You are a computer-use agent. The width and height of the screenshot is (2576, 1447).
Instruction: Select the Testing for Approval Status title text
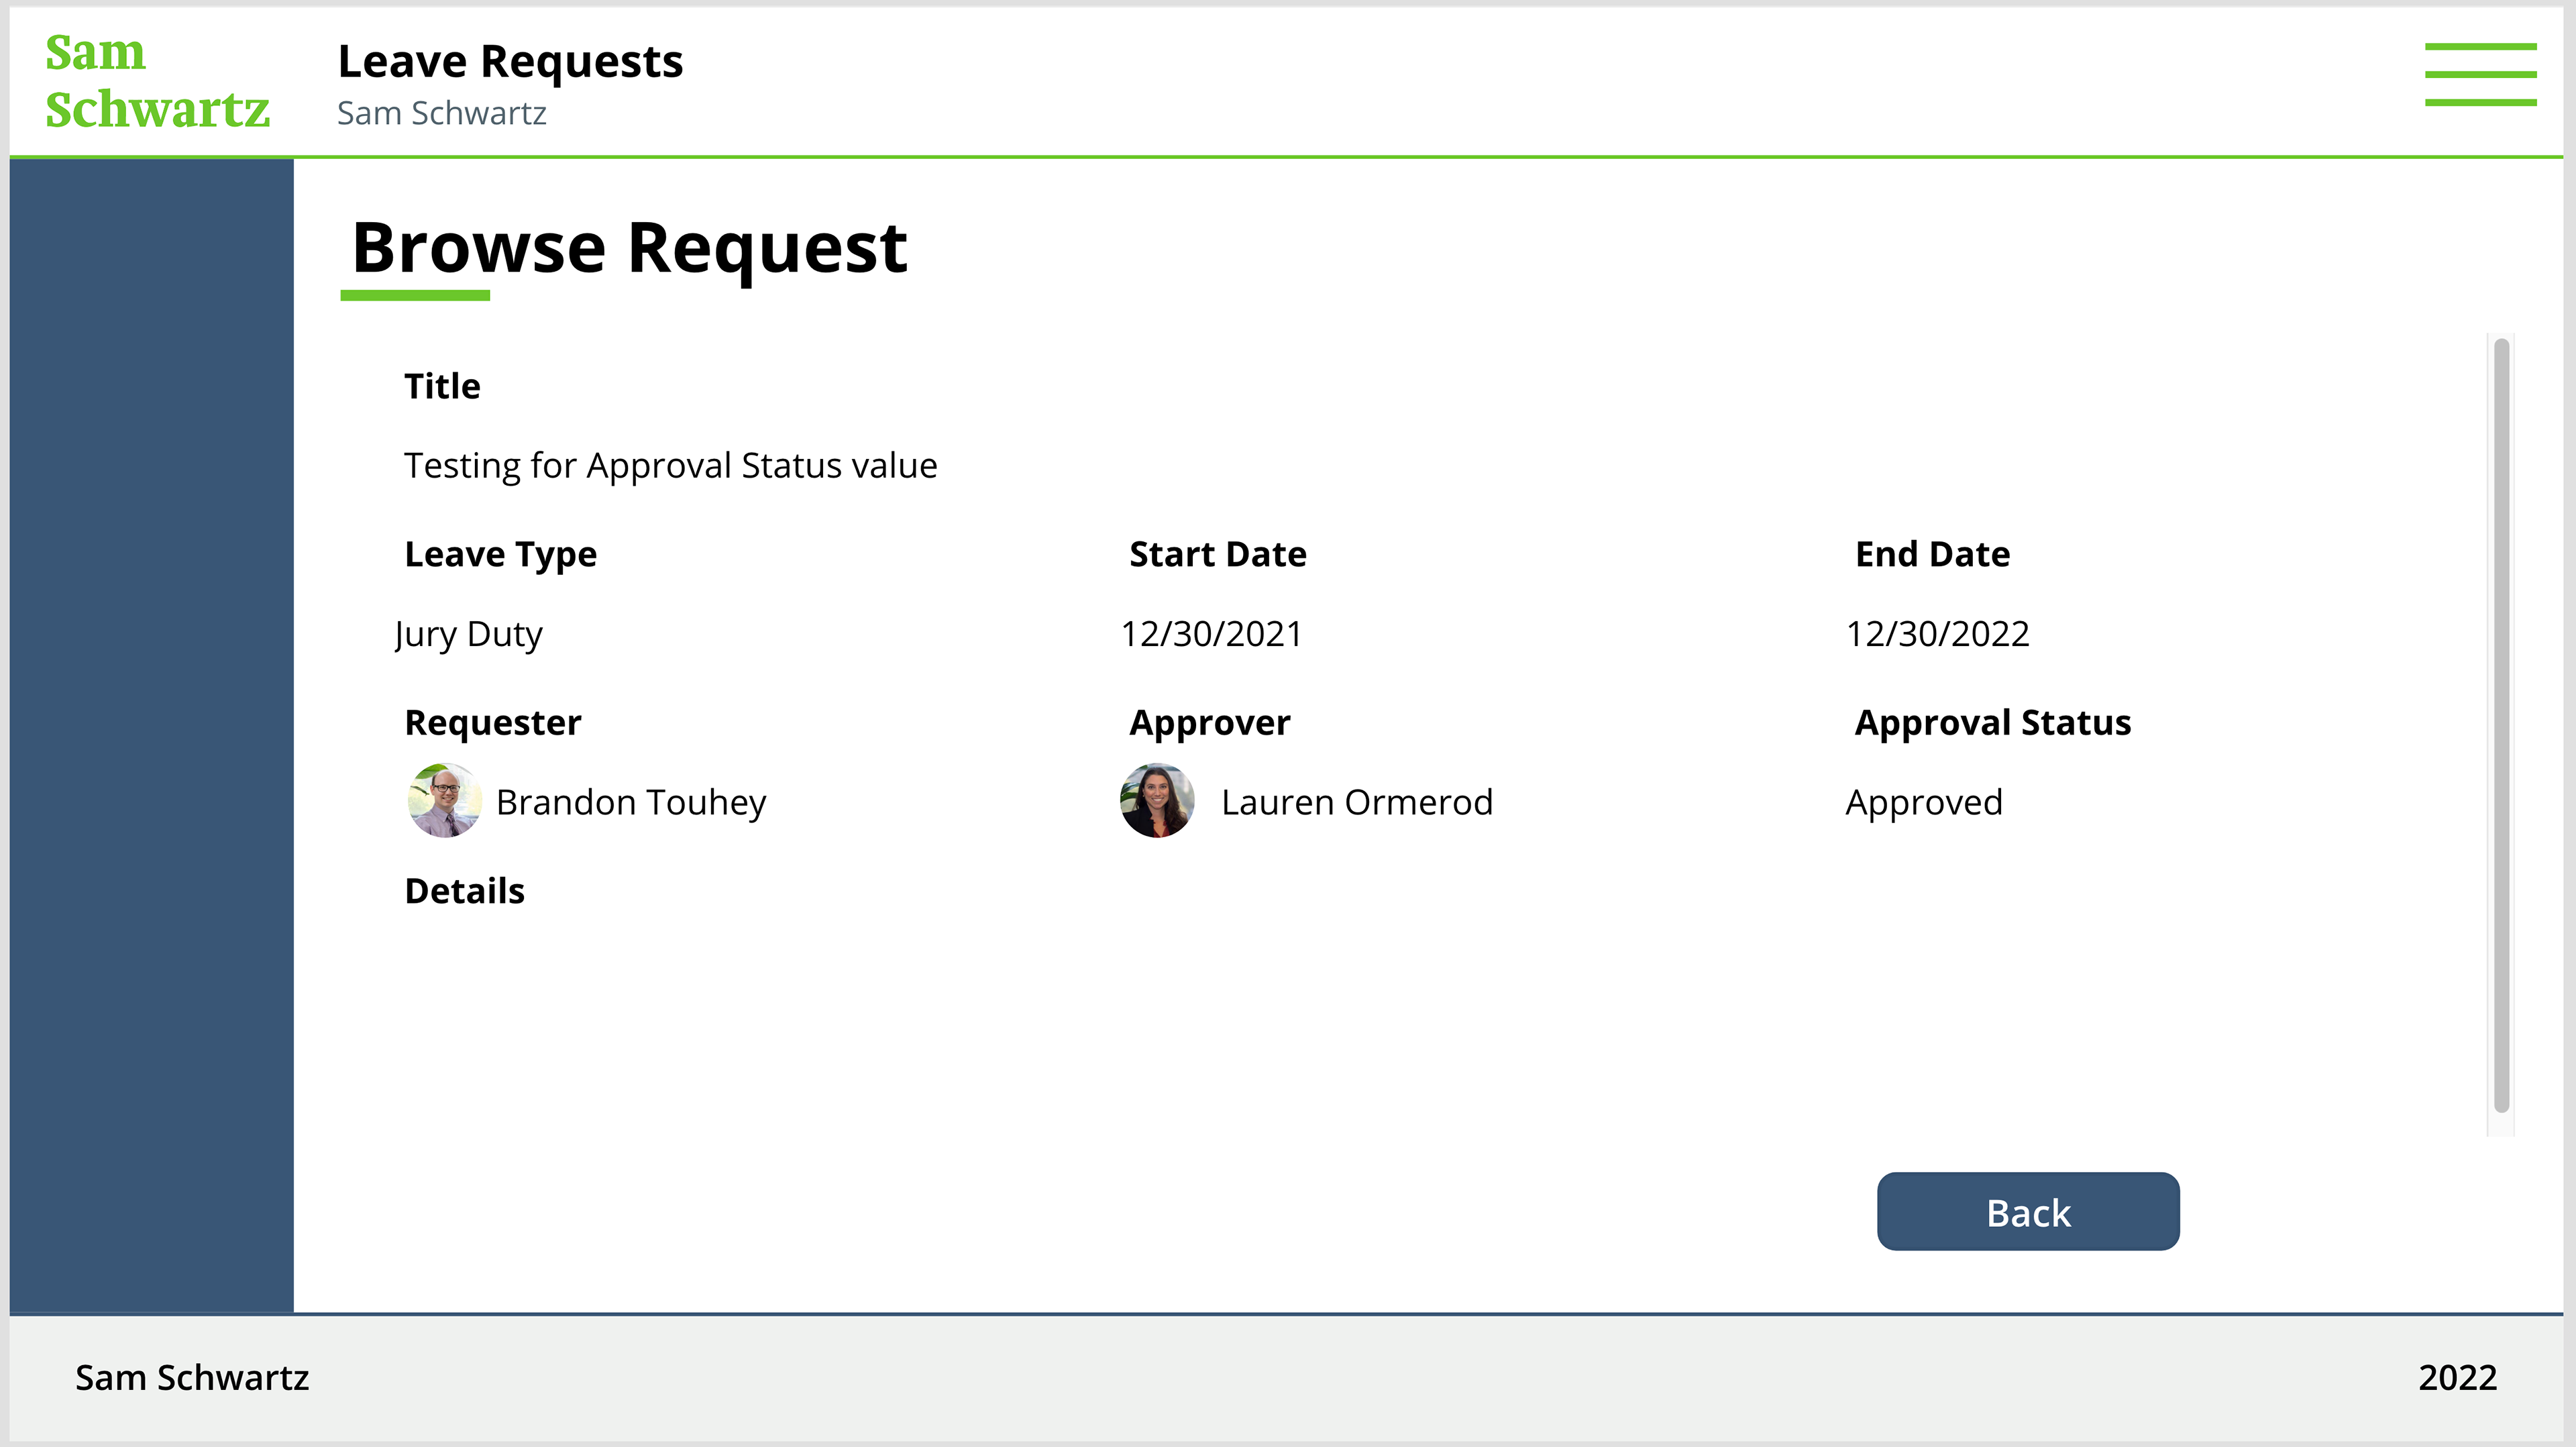670,466
